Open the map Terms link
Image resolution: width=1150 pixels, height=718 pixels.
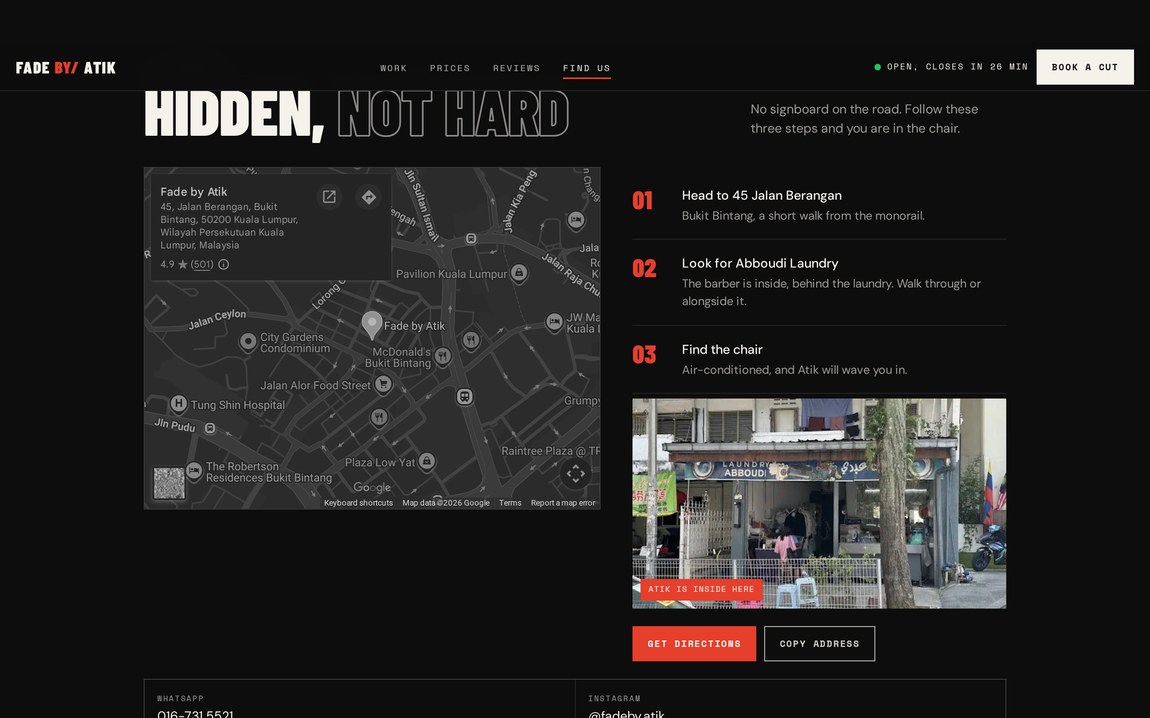click(510, 502)
